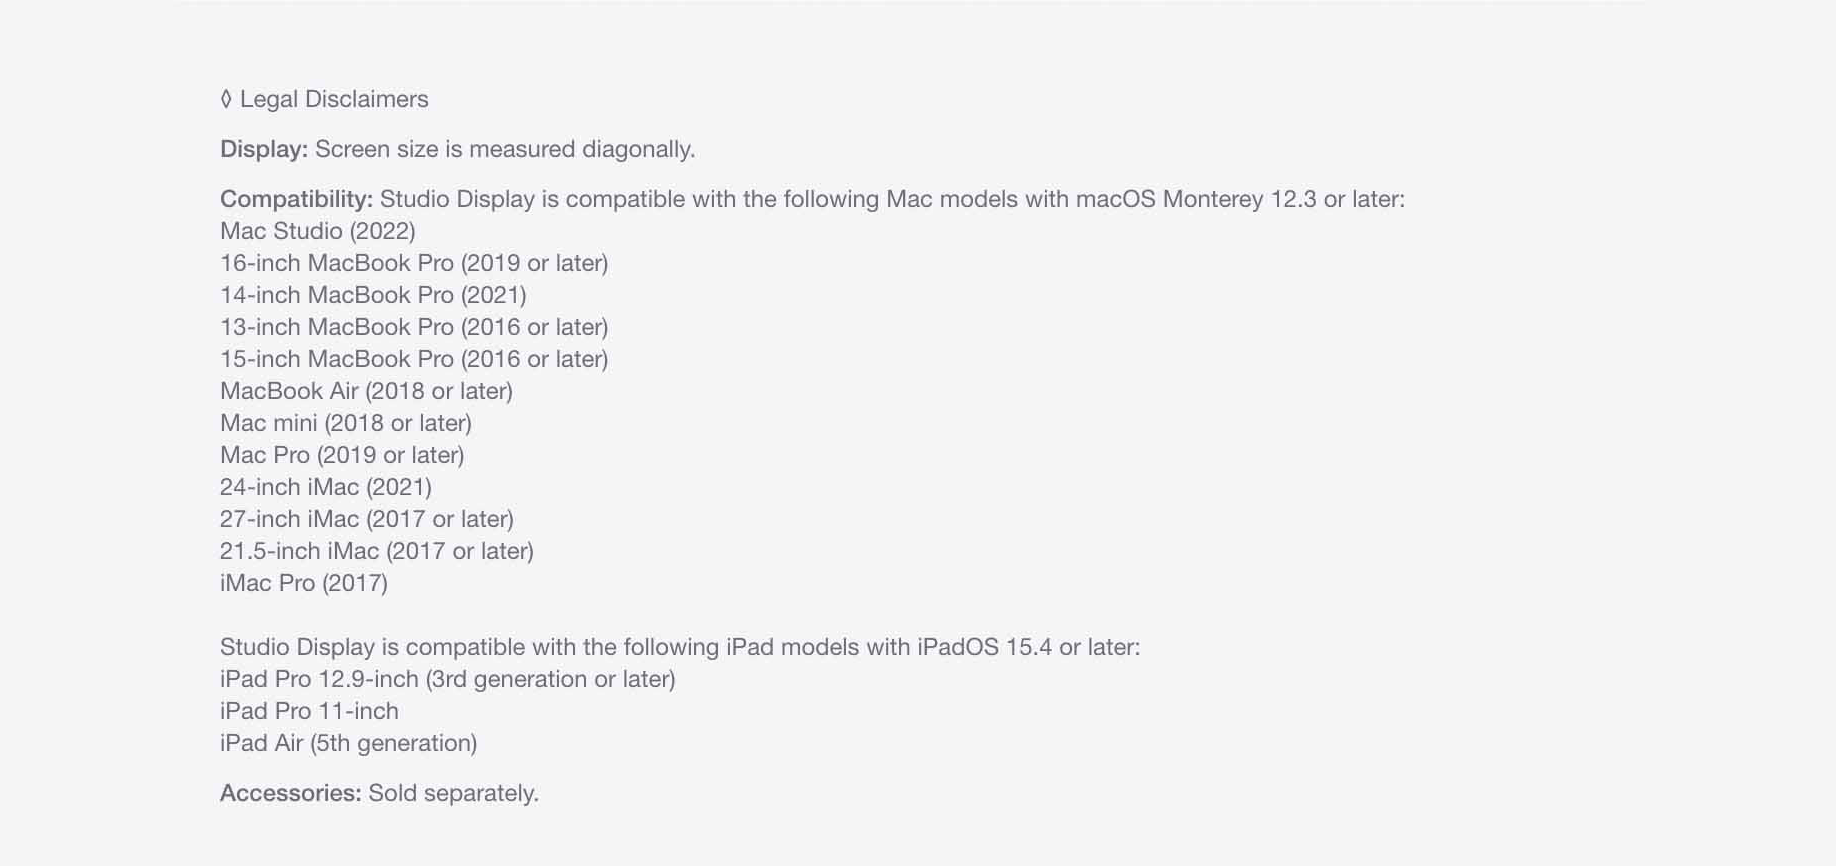
Task: Click the Legal Disclaimers heading
Action: point(334,99)
